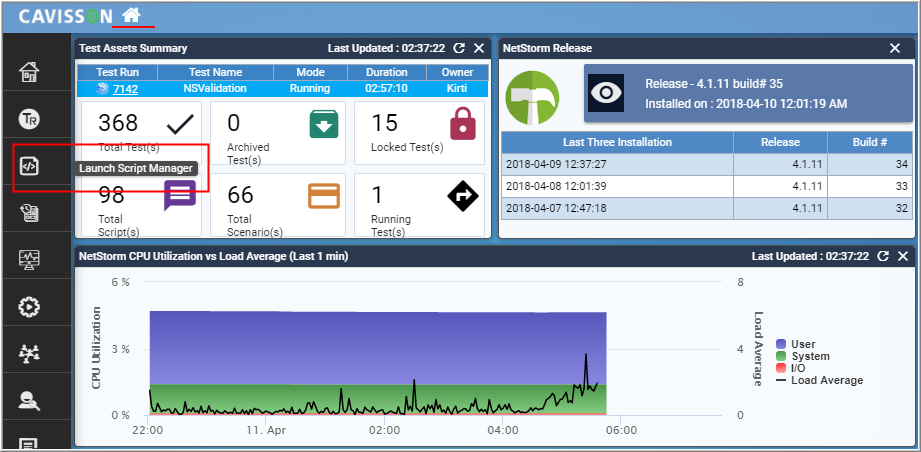Screen dimensions: 921x452
Task: Click the orange Total Scenarios card icon
Action: tap(324, 196)
